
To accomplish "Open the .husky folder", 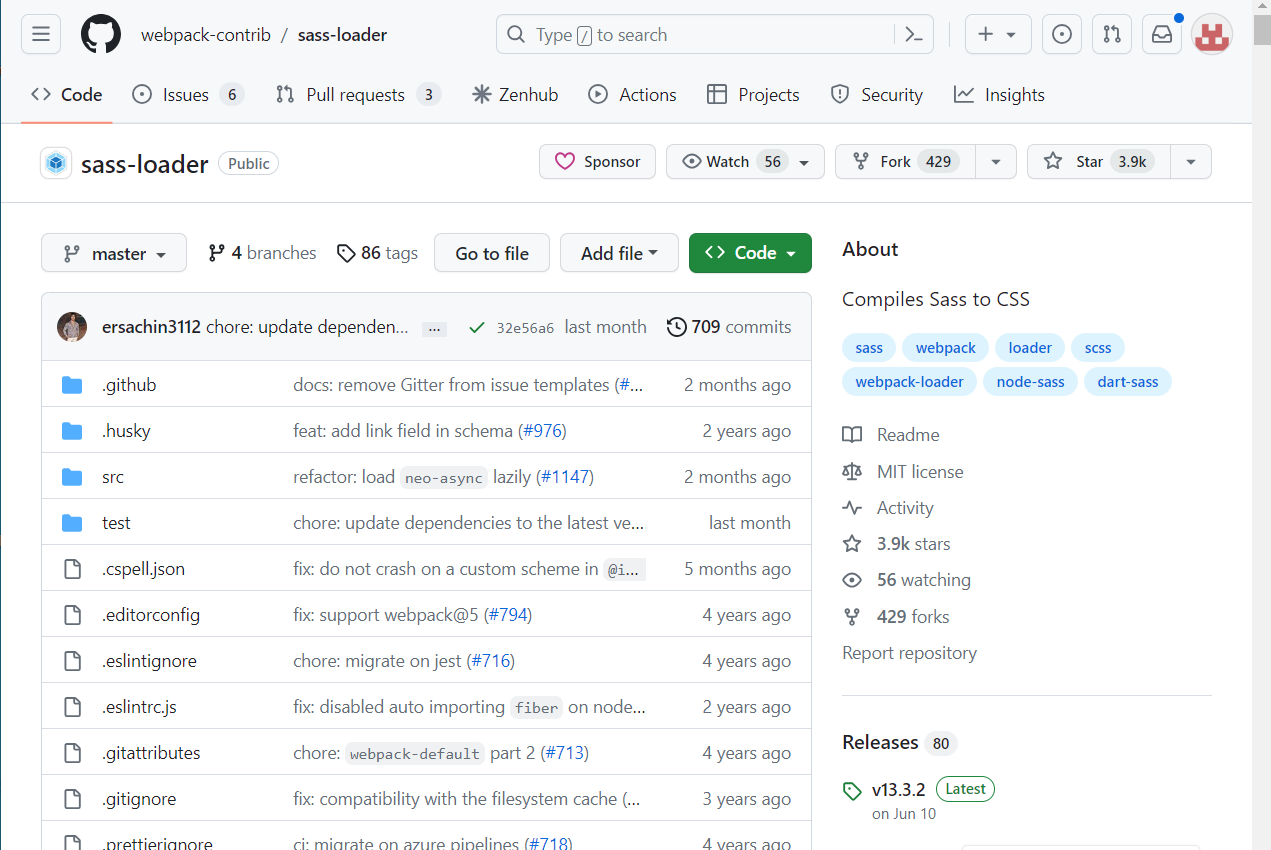I will (x=126, y=431).
